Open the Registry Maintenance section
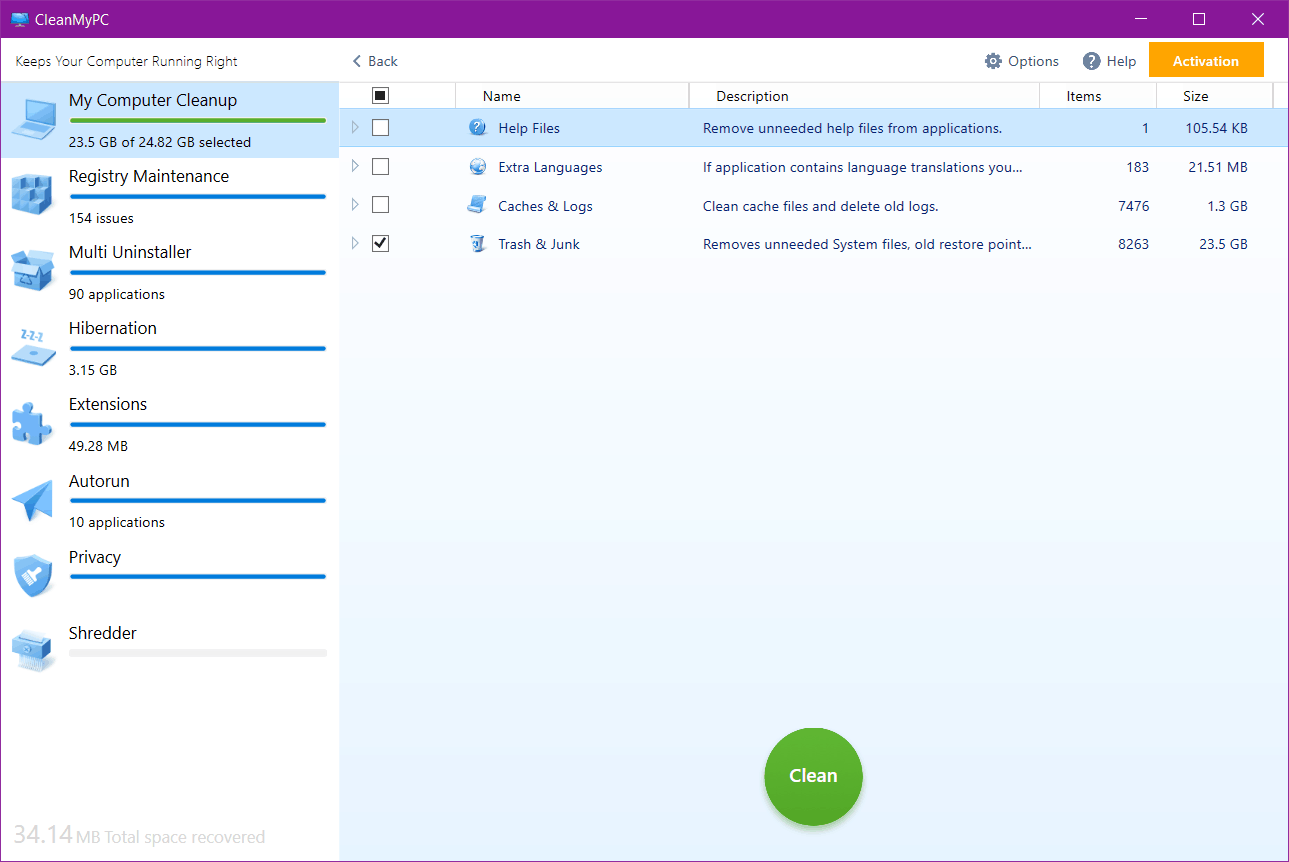The height and width of the screenshot is (862, 1289). [170, 196]
